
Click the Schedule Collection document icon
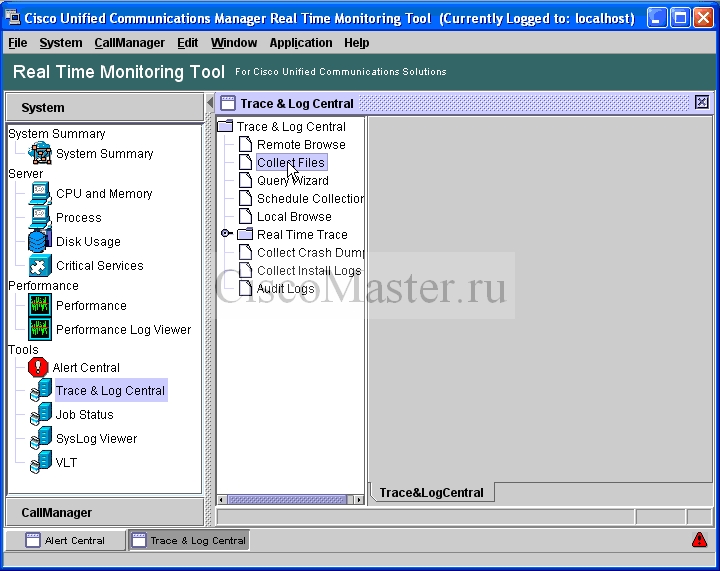coord(246,198)
